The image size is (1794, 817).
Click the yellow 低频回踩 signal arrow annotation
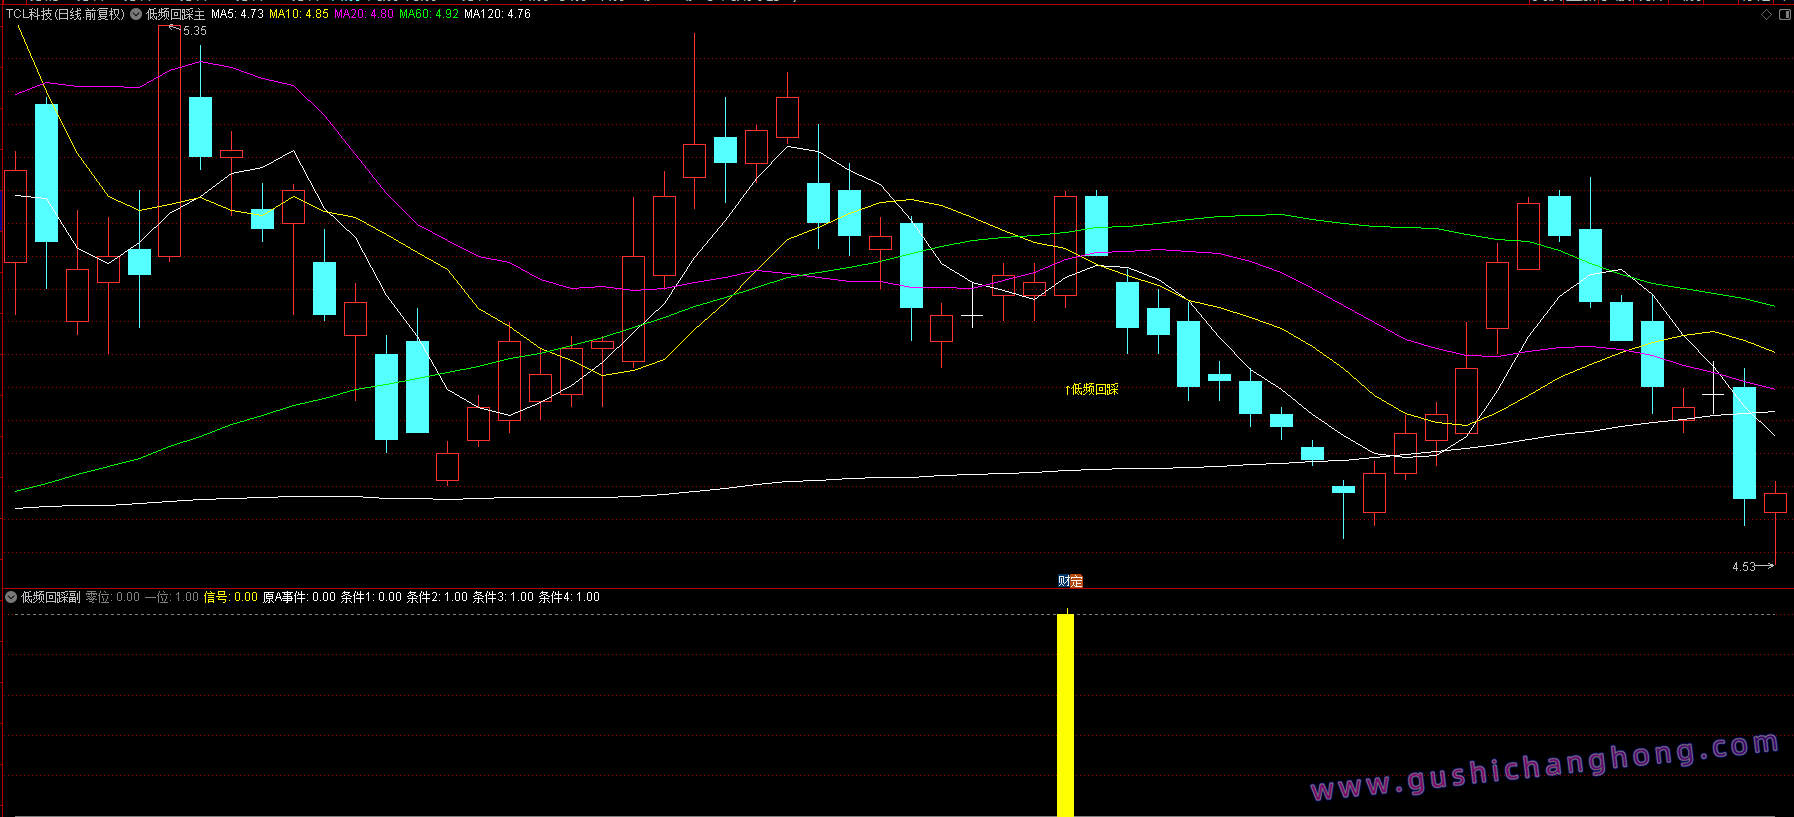pos(1091,389)
